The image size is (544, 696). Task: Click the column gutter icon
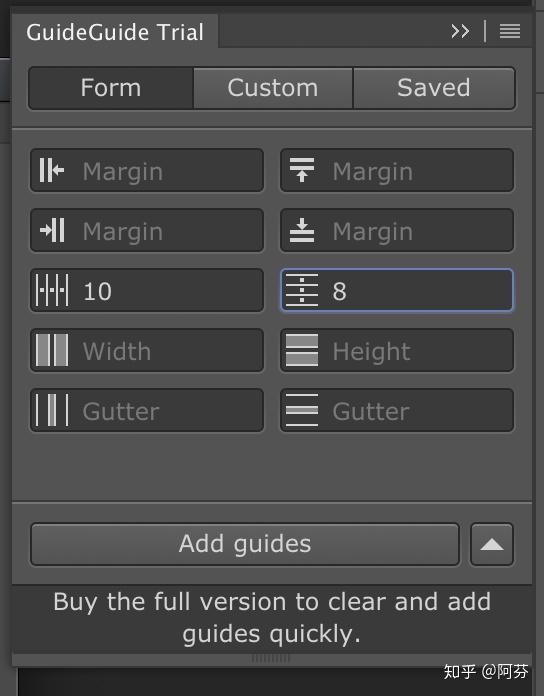pyautogui.click(x=52, y=410)
